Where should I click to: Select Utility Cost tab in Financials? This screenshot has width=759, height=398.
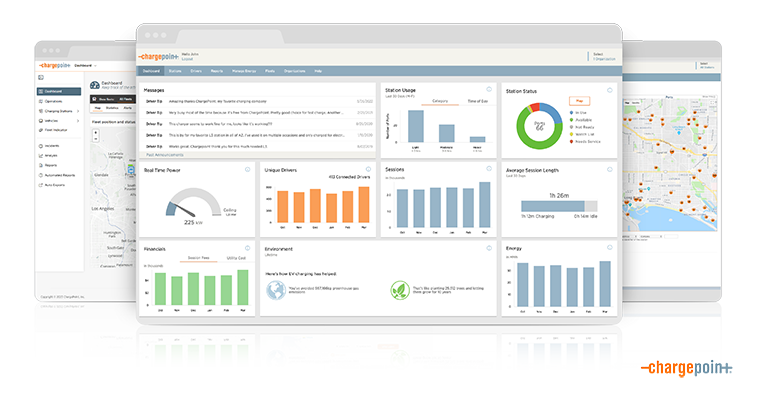(236, 258)
